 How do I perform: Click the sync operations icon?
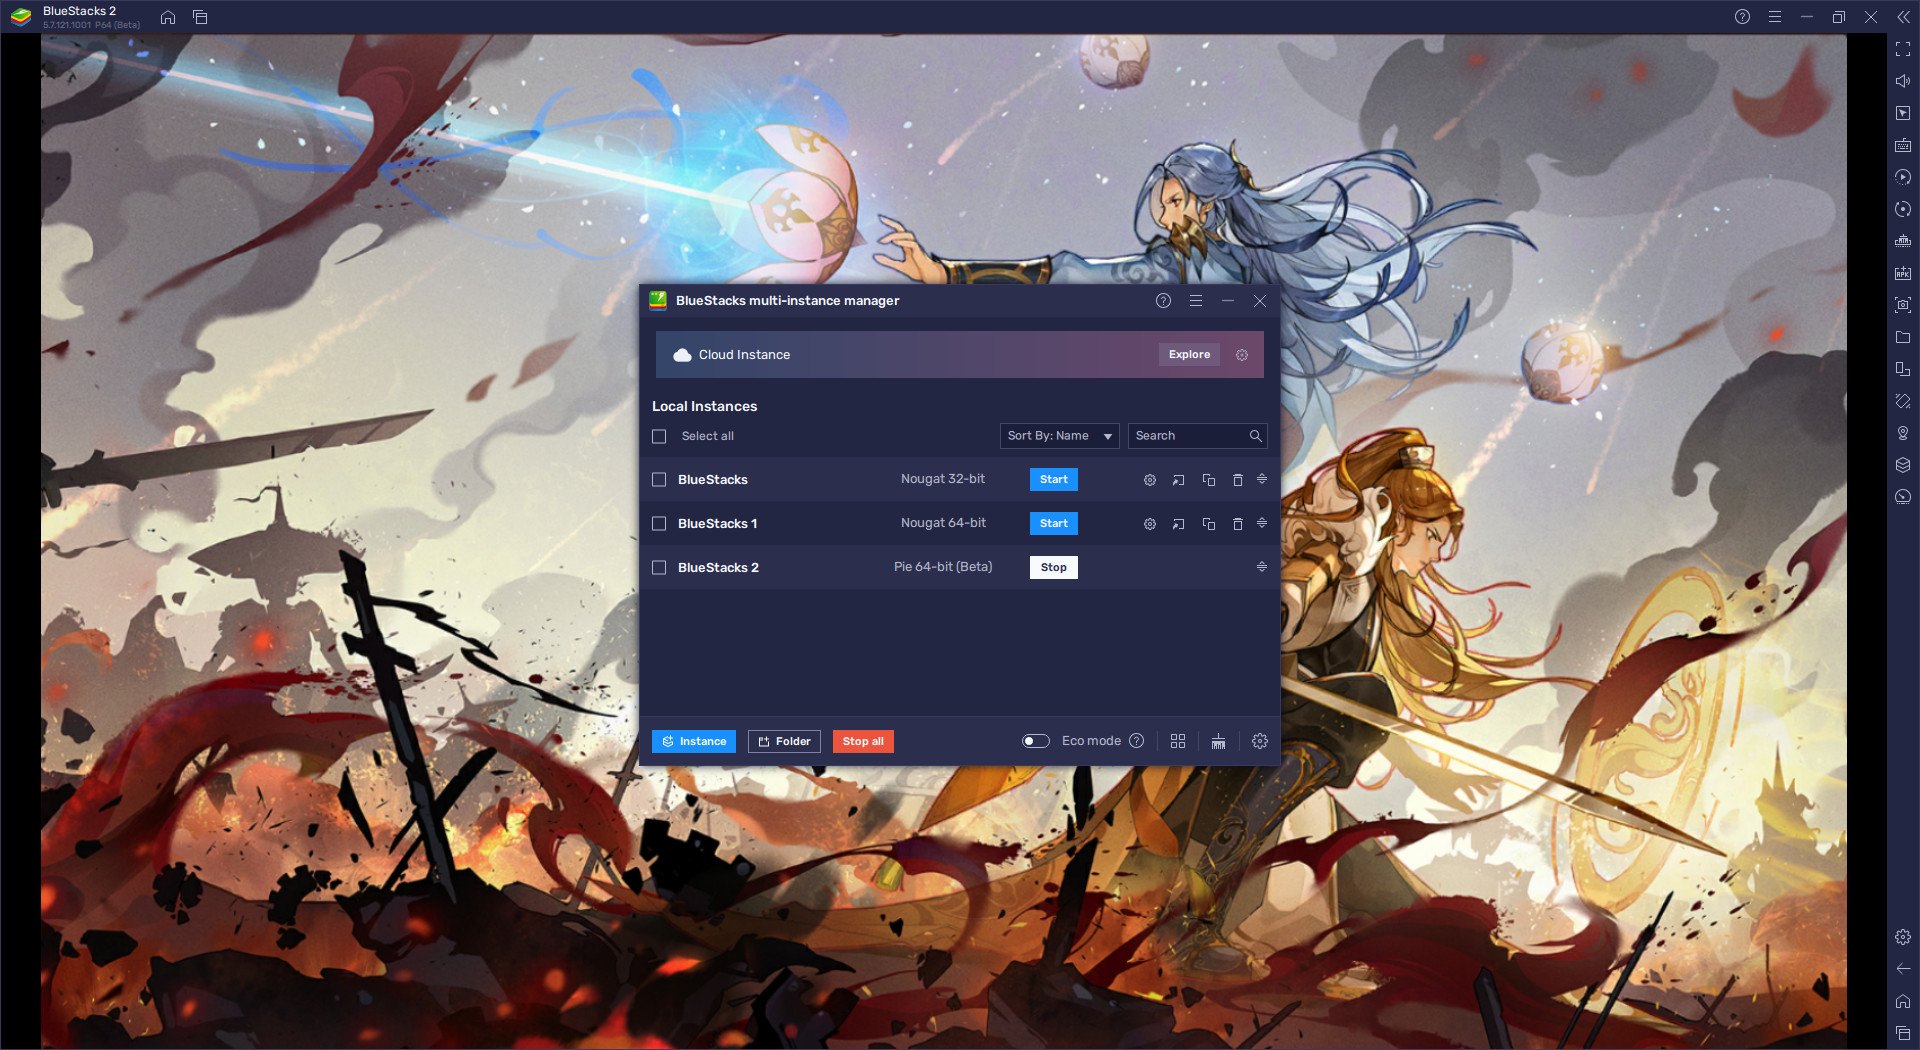[x=1903, y=209]
